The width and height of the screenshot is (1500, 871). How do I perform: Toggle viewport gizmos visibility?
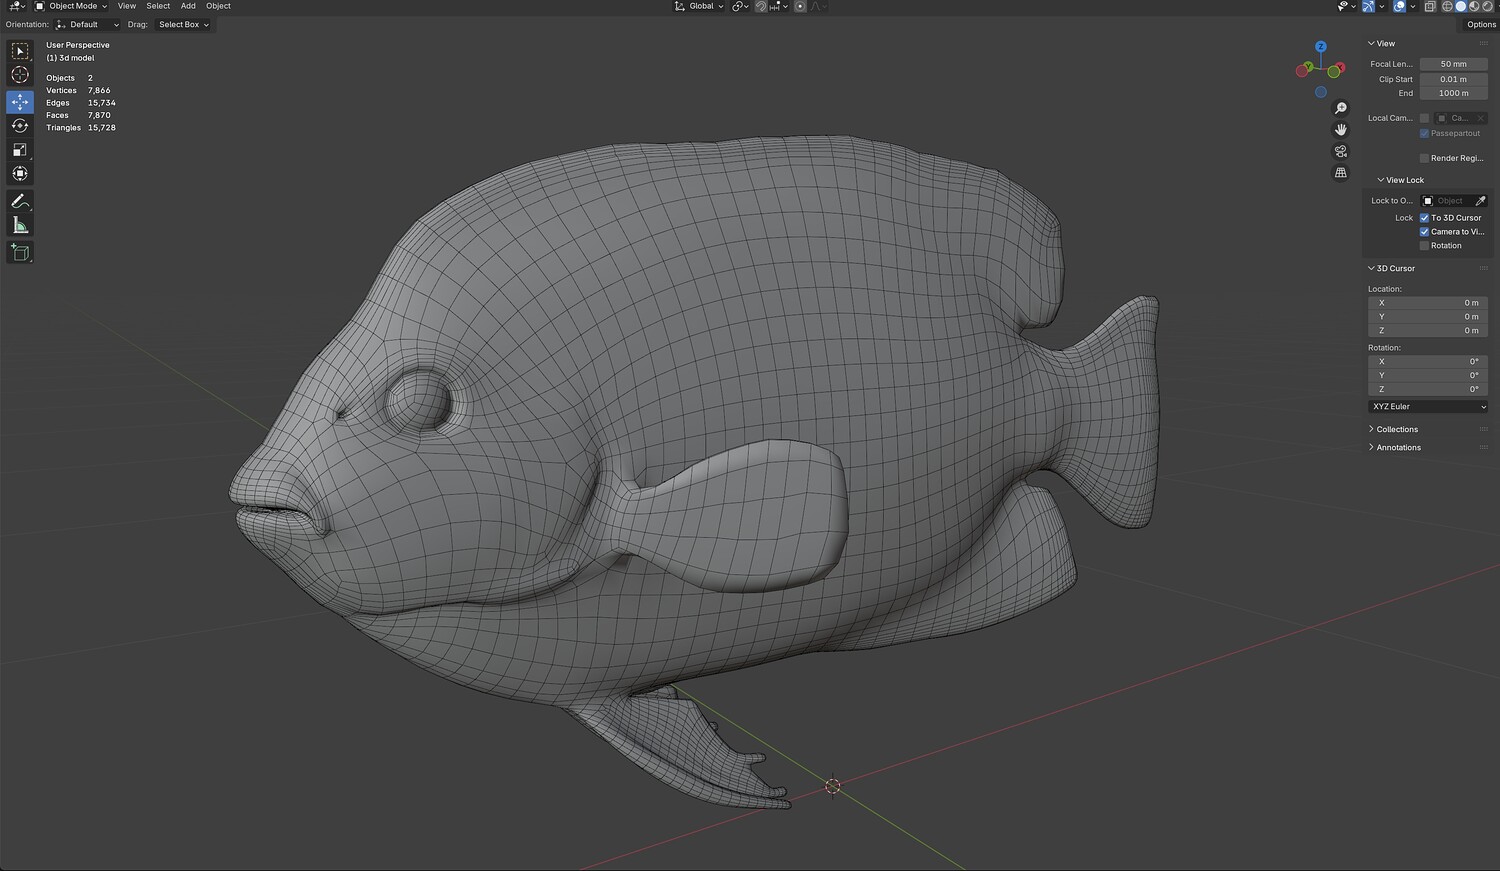pyautogui.click(x=1368, y=6)
